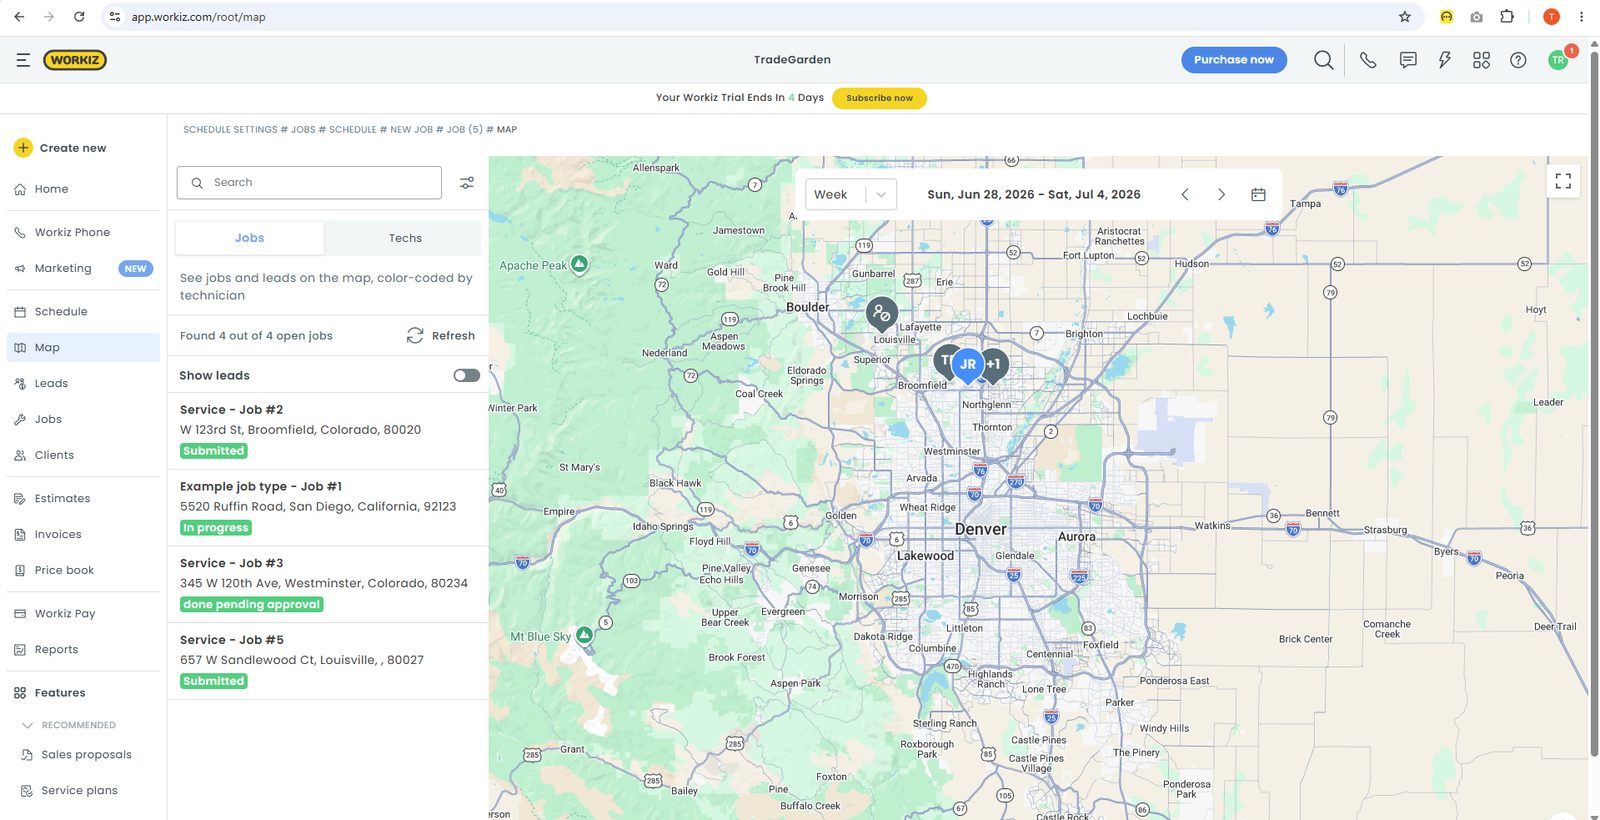Open the help question mark icon
The height and width of the screenshot is (820, 1600).
[1518, 60]
